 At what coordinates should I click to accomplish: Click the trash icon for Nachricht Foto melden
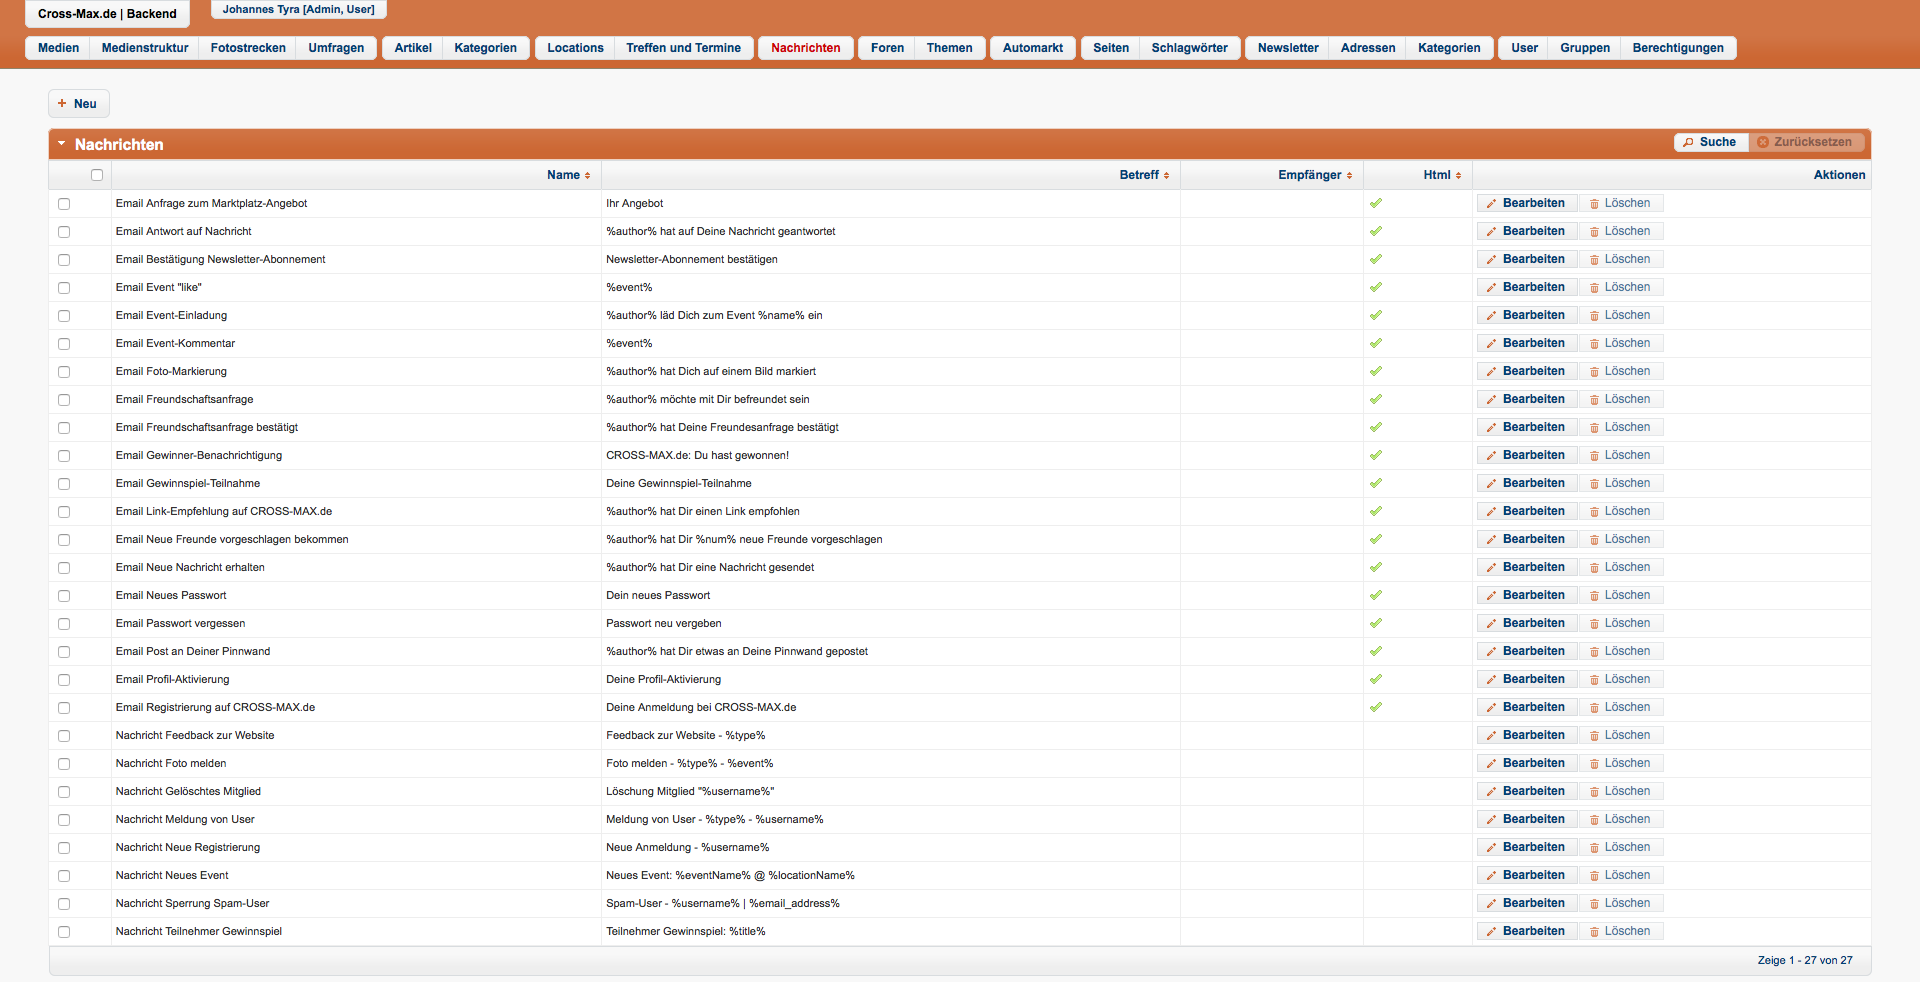(1594, 764)
